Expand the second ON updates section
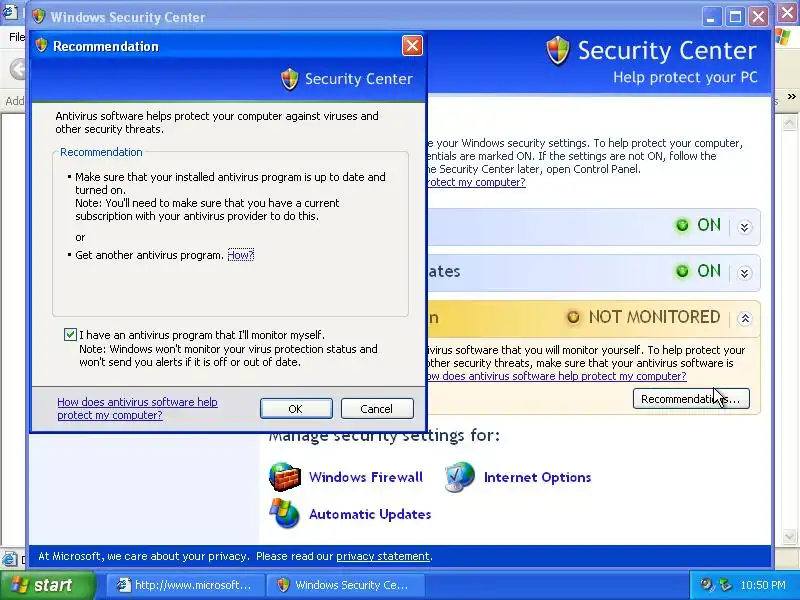 744,273
